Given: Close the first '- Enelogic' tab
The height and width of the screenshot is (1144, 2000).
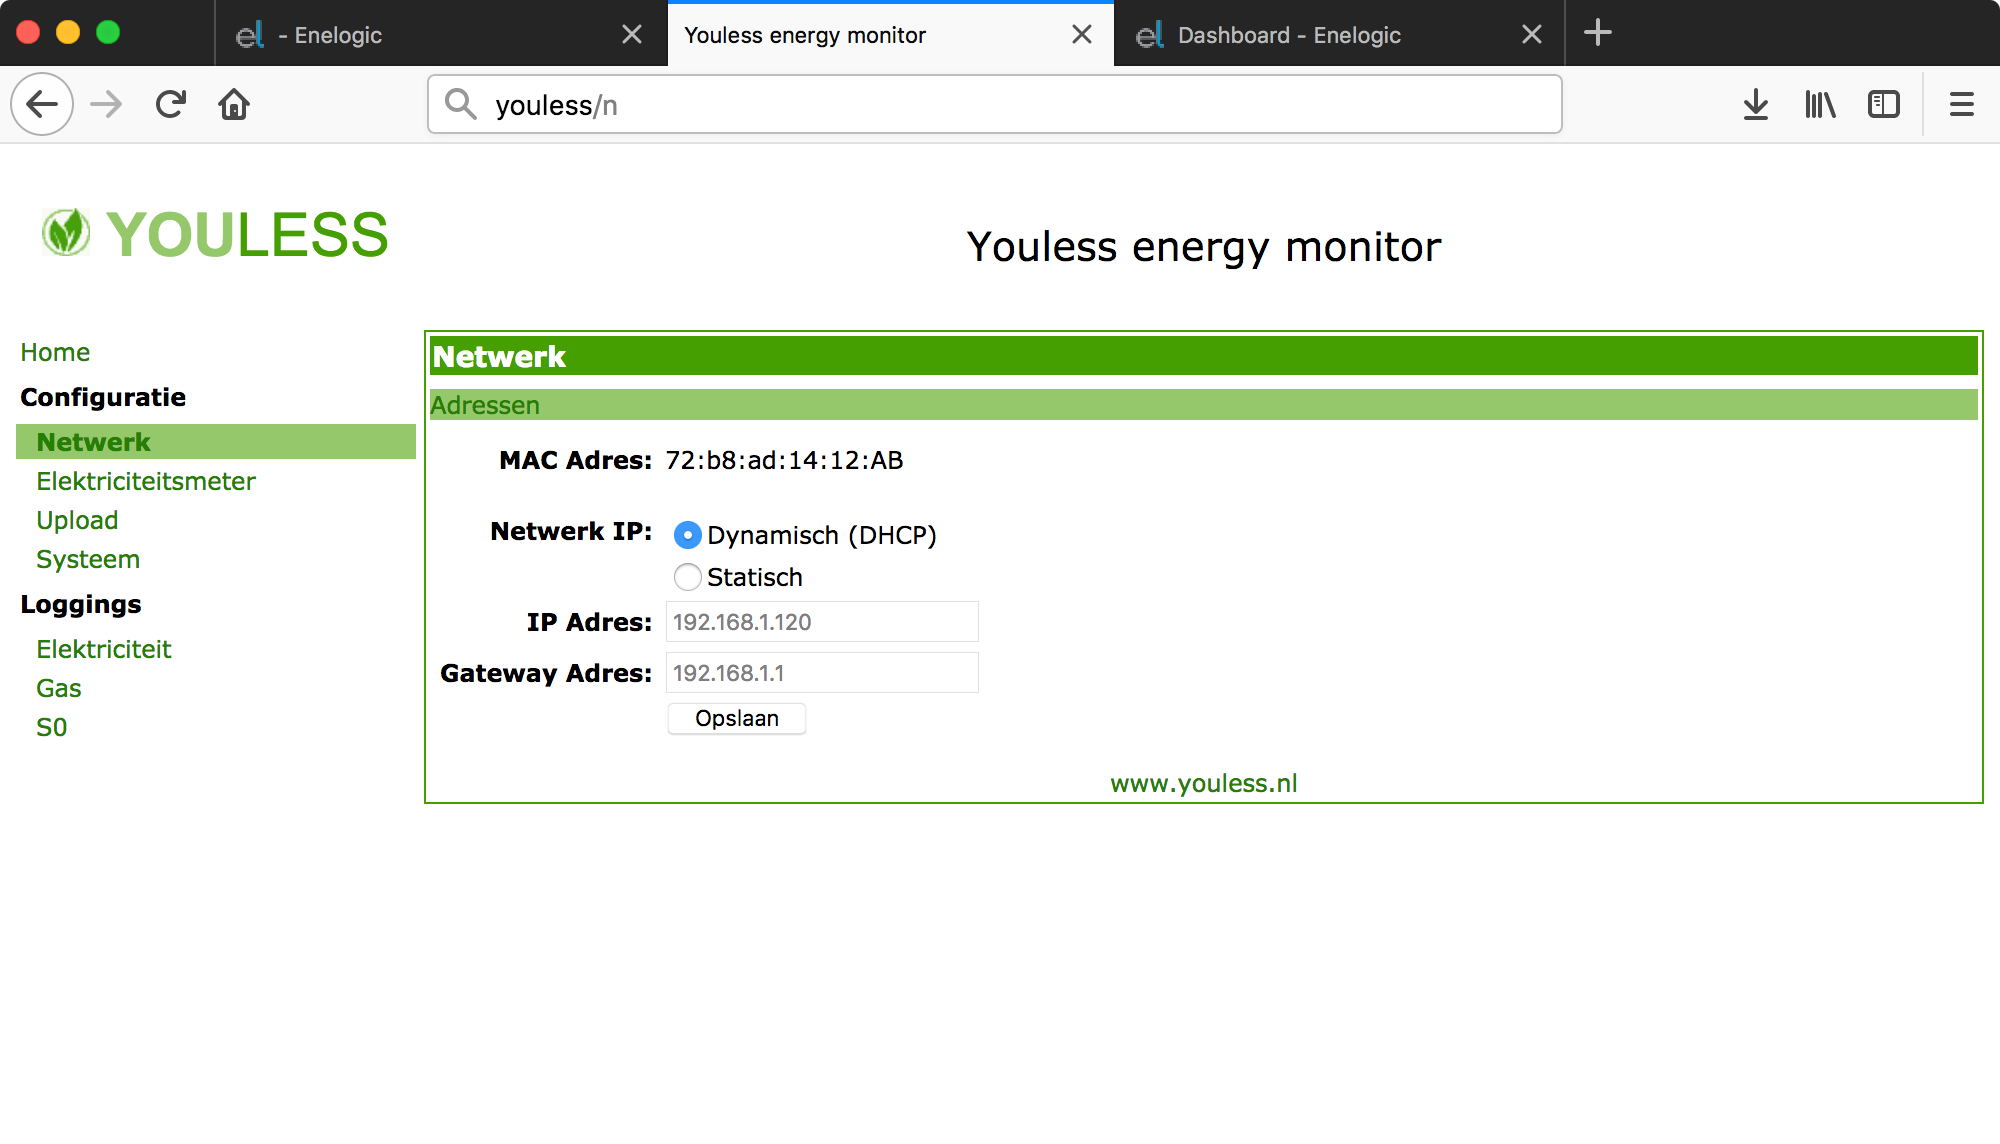Looking at the screenshot, I should 632,35.
